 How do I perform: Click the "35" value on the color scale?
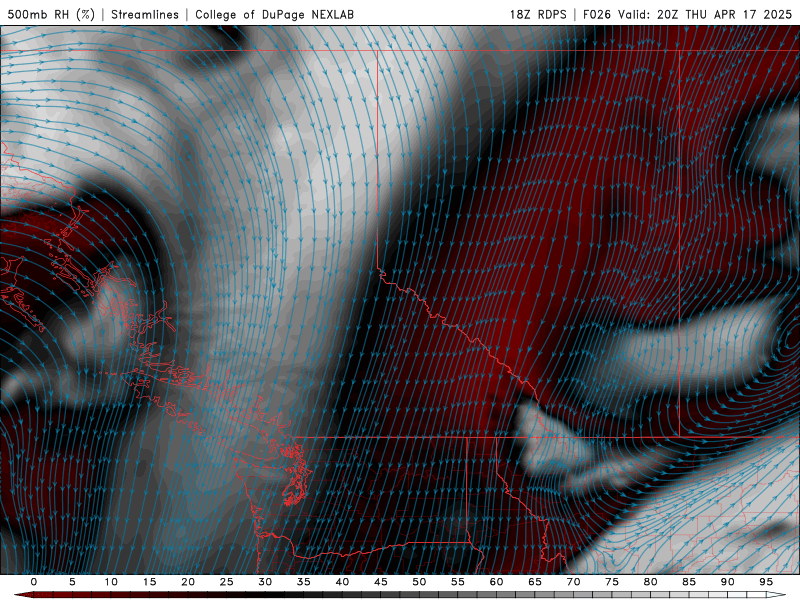click(304, 582)
